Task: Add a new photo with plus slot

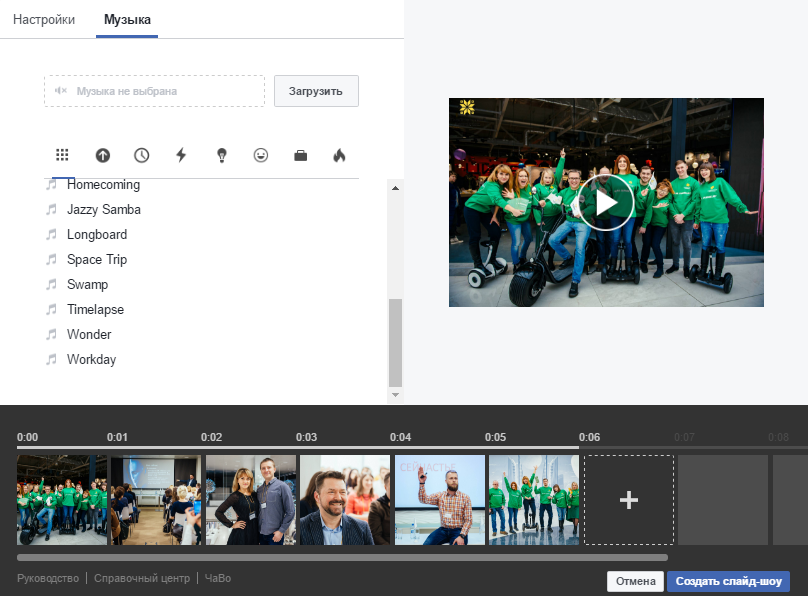Action: click(x=629, y=500)
